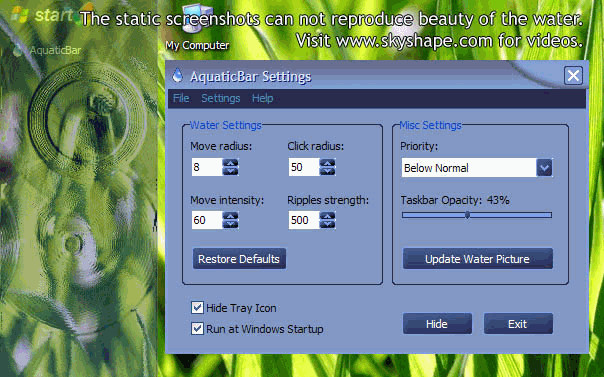Viewport: 604px width, 377px height.
Task: Toggle the Hide Tray Icon checkbox
Action: point(197,308)
